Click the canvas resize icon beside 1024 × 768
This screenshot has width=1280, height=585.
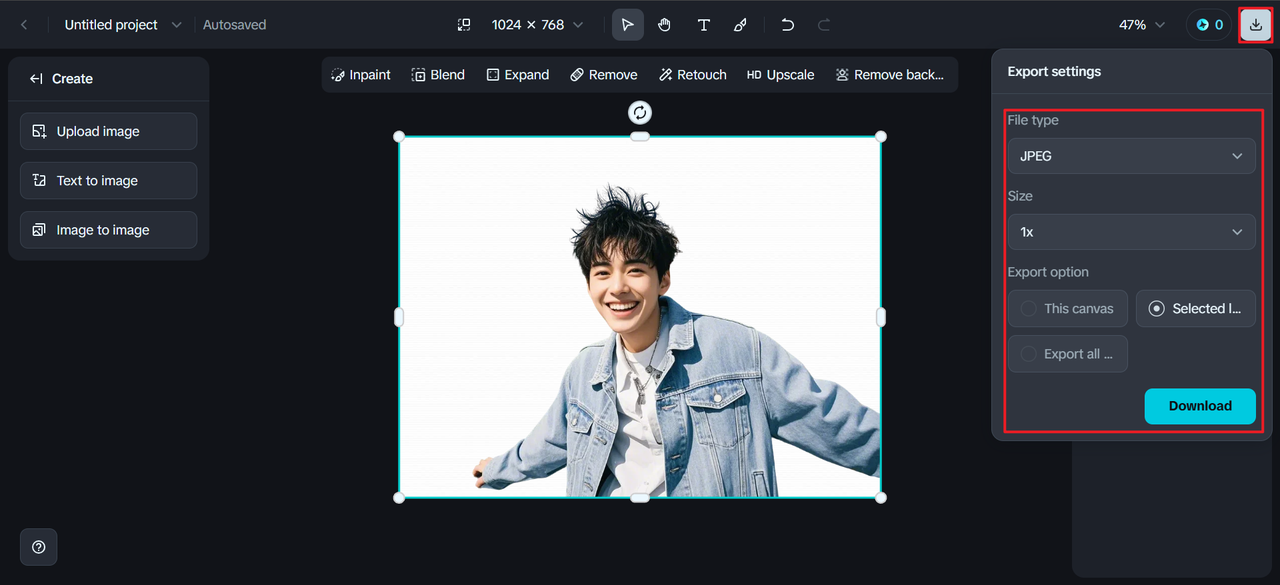tap(464, 25)
